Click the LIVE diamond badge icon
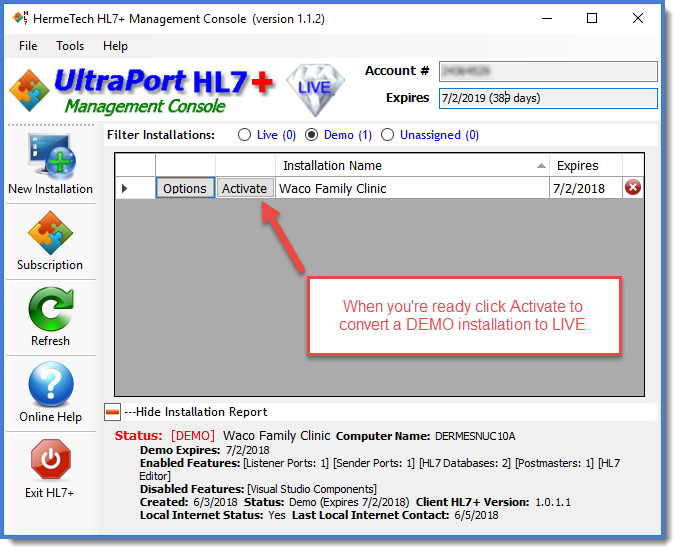680x554 pixels. pos(315,90)
